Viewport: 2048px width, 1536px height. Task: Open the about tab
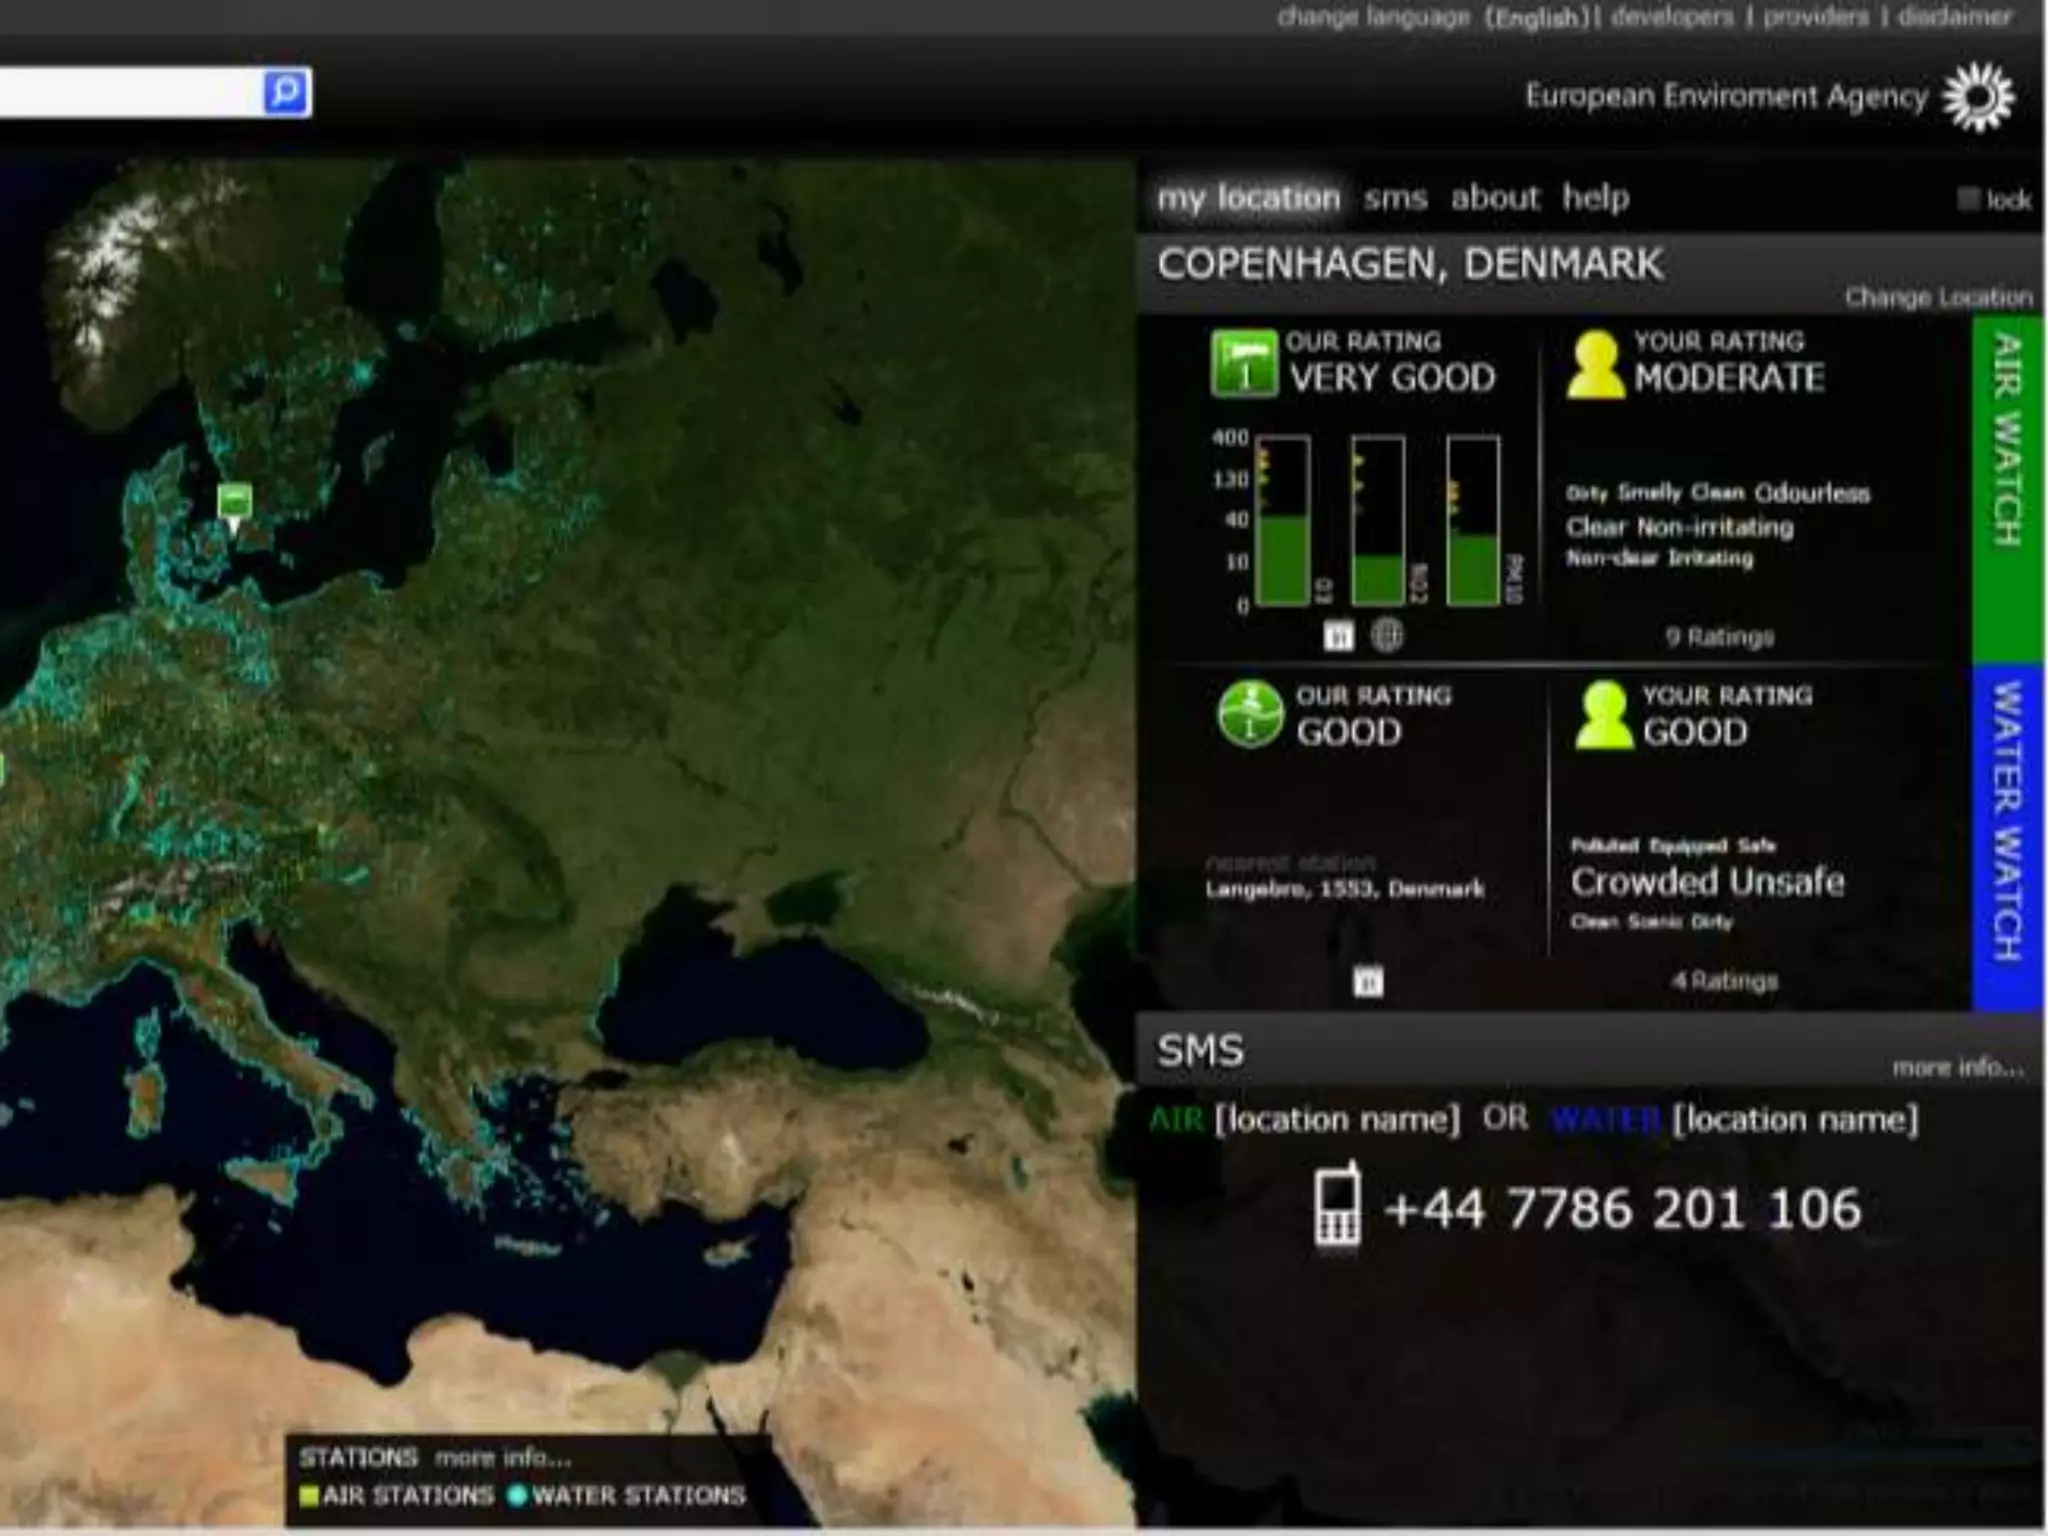[x=1494, y=198]
